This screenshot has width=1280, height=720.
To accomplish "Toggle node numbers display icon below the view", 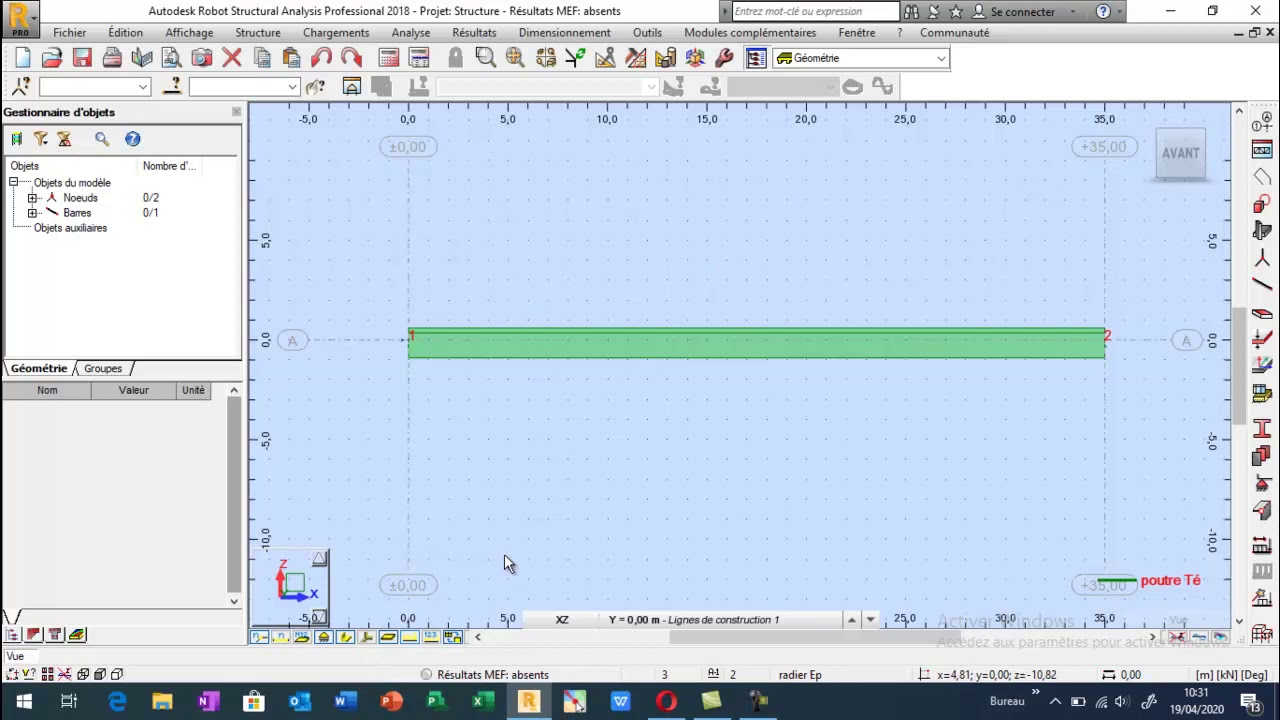I will point(259,637).
